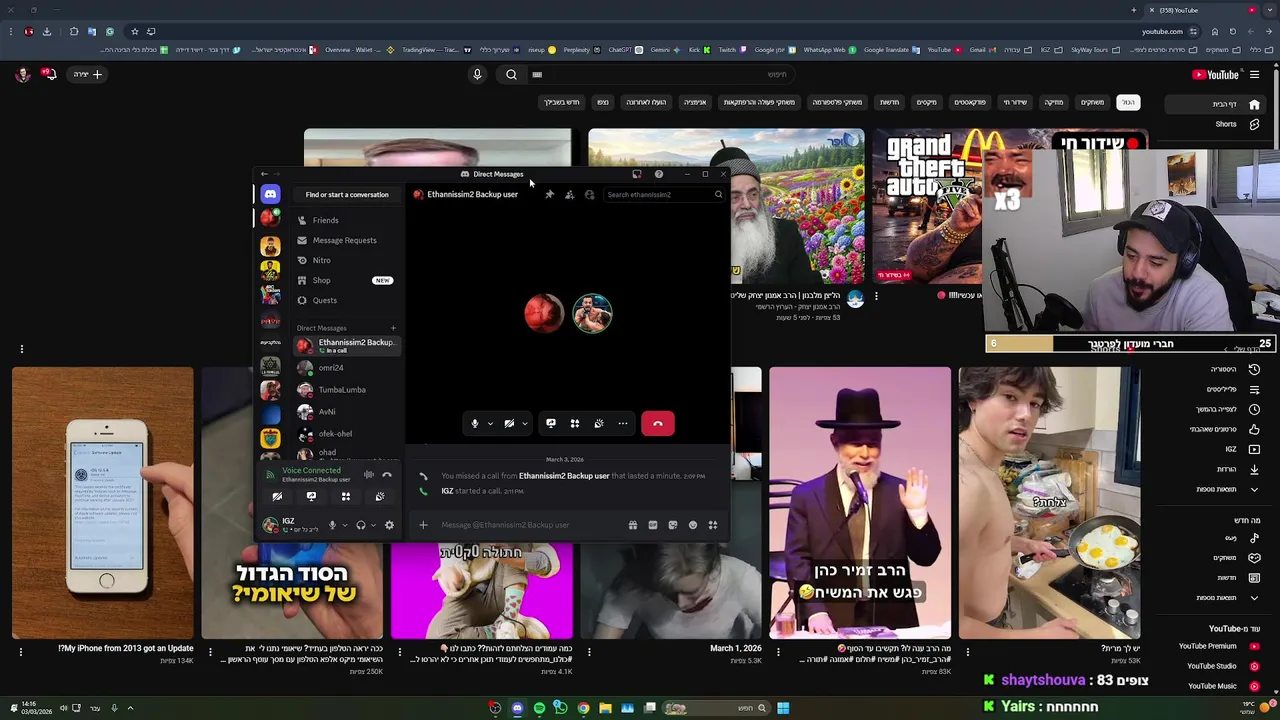Open the ofek-ohel conversation
The height and width of the screenshot is (720, 1280).
(x=346, y=434)
